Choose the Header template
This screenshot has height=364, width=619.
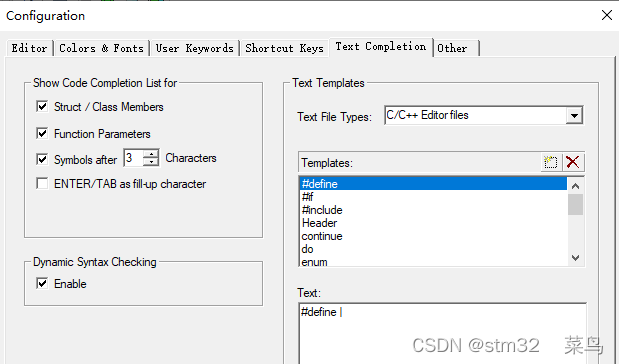pos(433,223)
